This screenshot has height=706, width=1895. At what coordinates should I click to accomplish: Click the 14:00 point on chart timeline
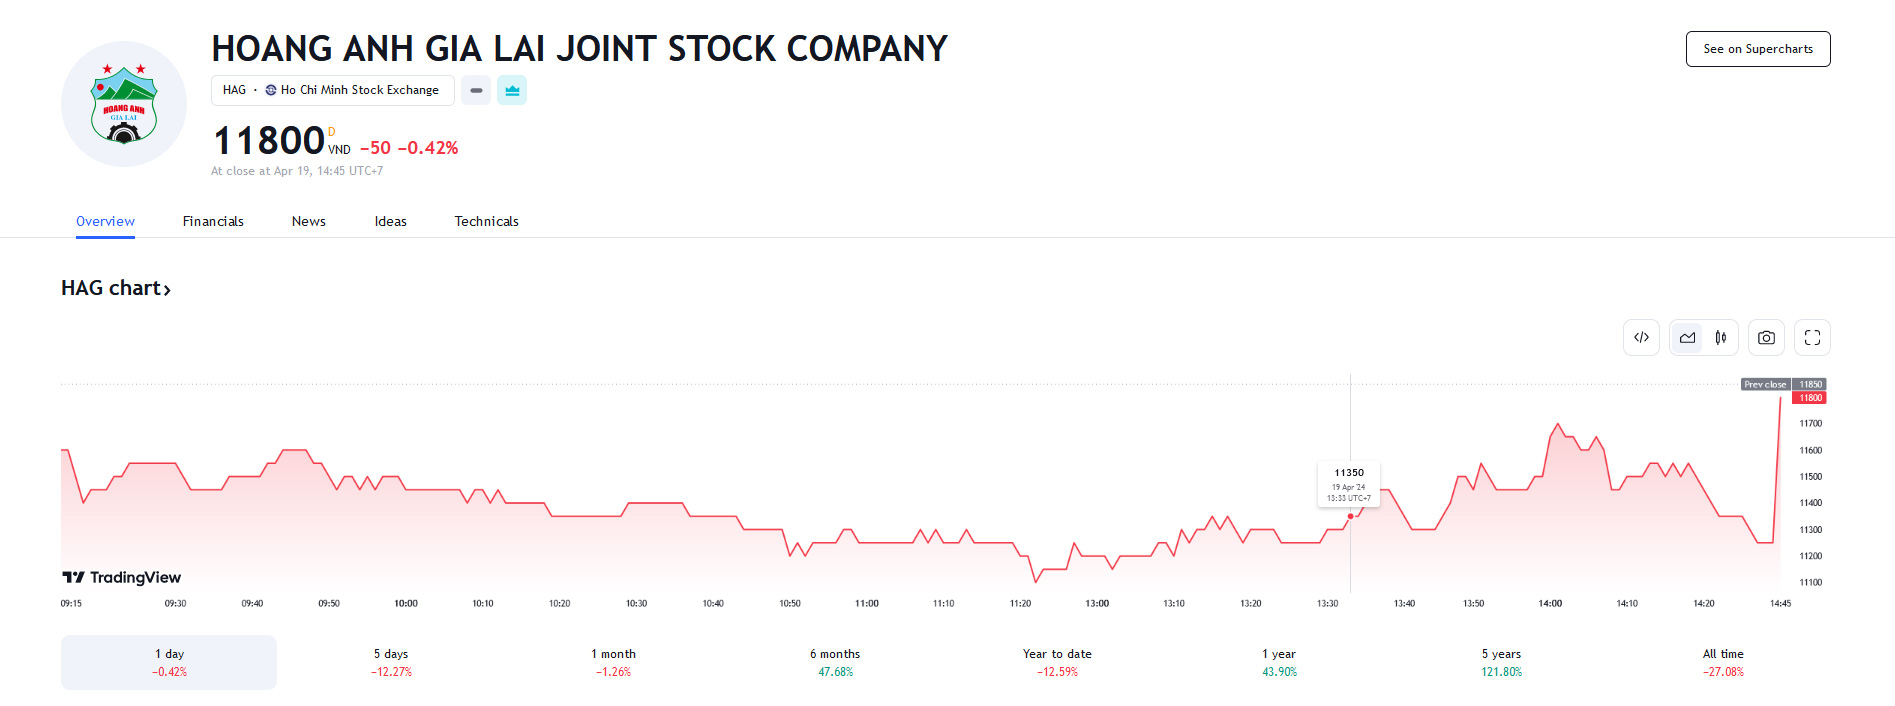[1550, 603]
